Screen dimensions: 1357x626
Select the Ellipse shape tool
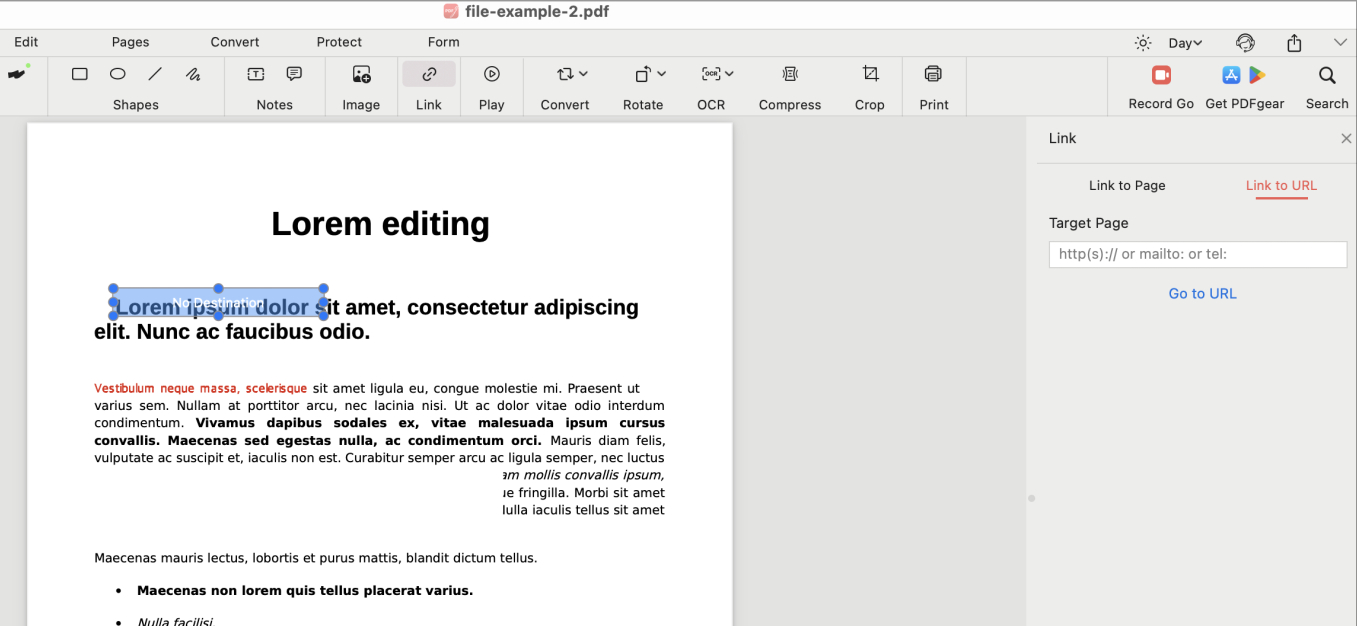click(x=117, y=73)
